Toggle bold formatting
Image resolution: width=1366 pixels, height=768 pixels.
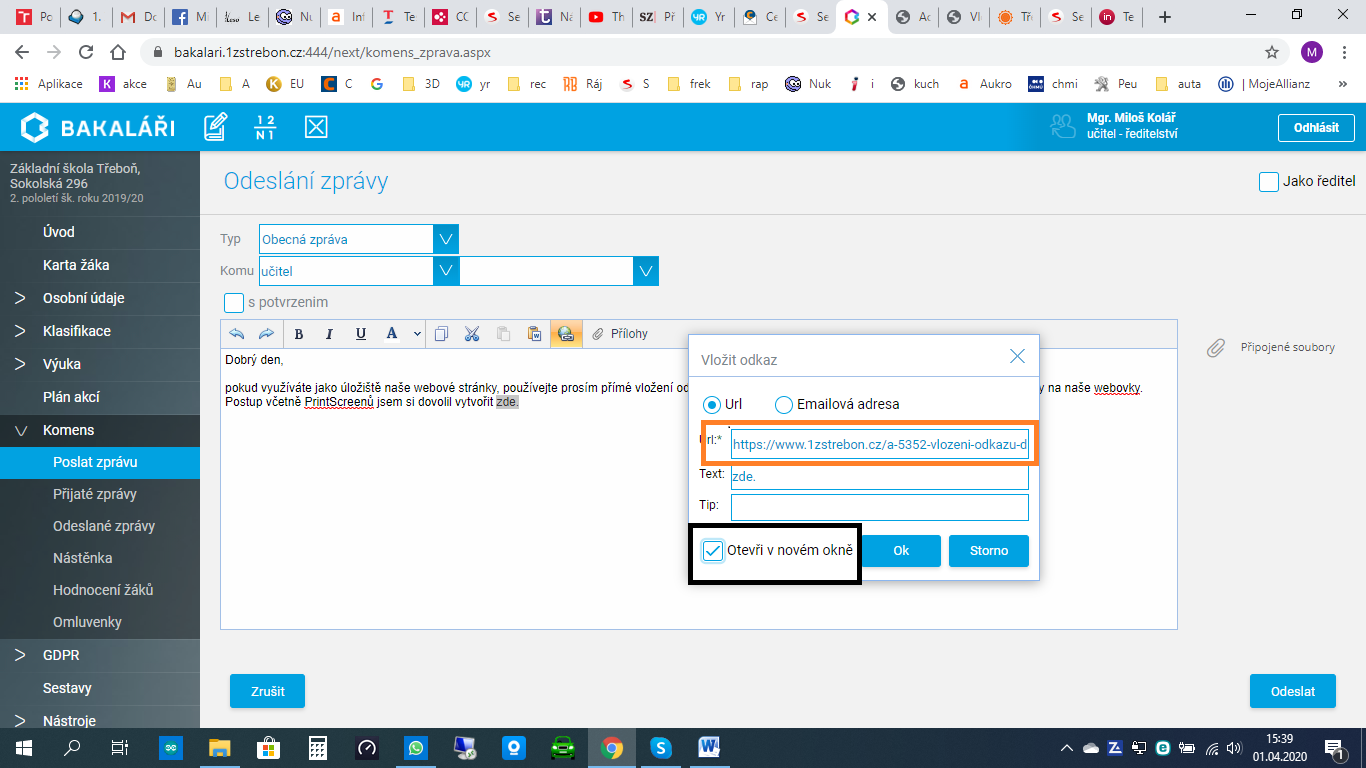pos(299,334)
